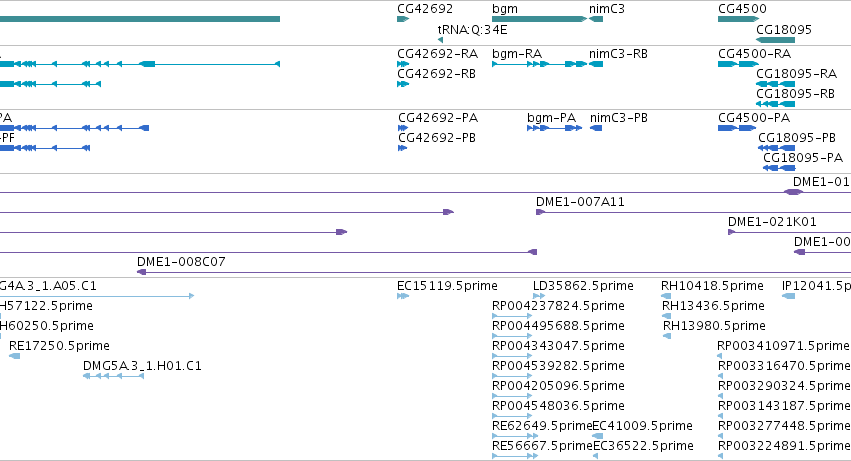This screenshot has width=851, height=461.
Task: Select the nimC3 gene glyph
Action: pyautogui.click(x=596, y=19)
